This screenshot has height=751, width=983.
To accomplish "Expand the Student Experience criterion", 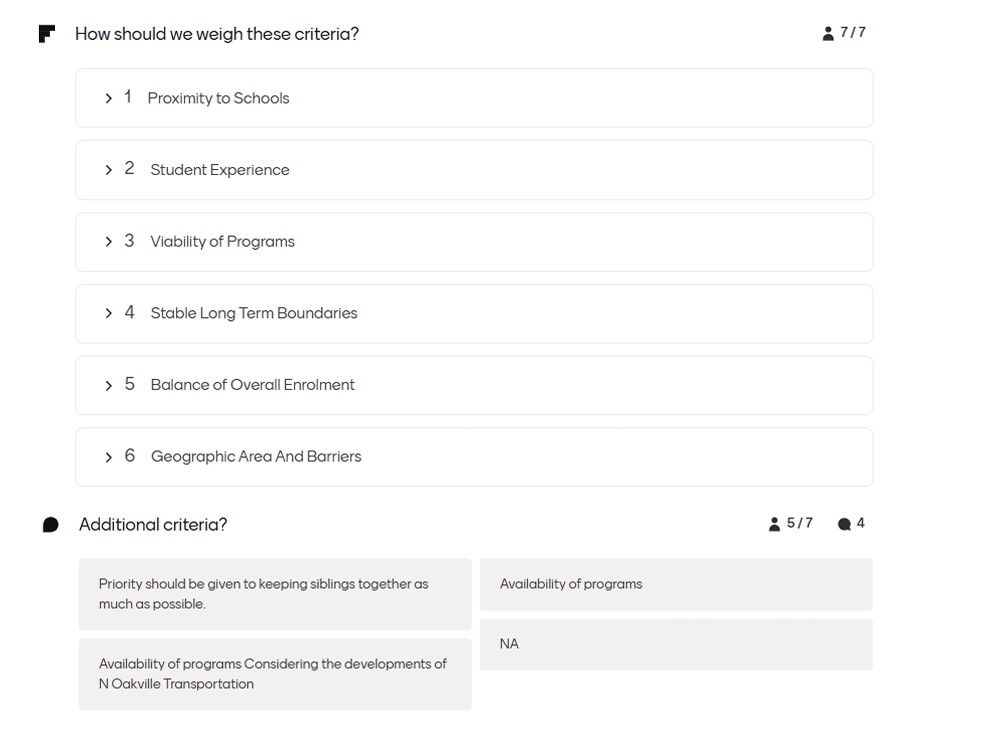I will point(108,169).
